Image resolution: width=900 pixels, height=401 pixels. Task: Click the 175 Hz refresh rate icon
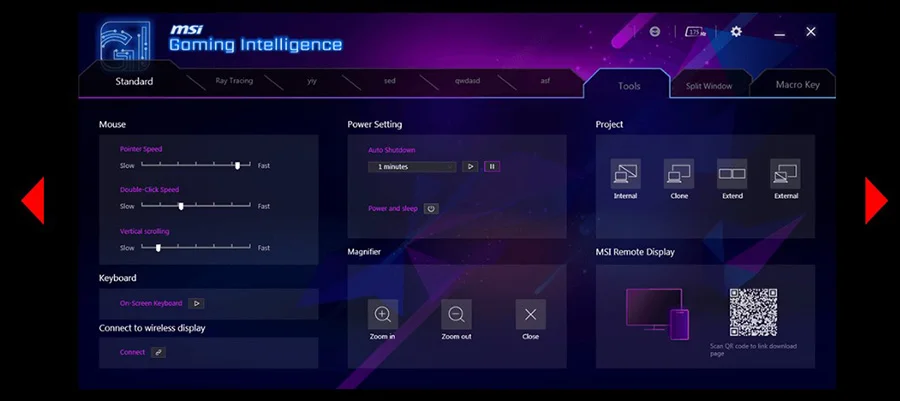click(696, 32)
